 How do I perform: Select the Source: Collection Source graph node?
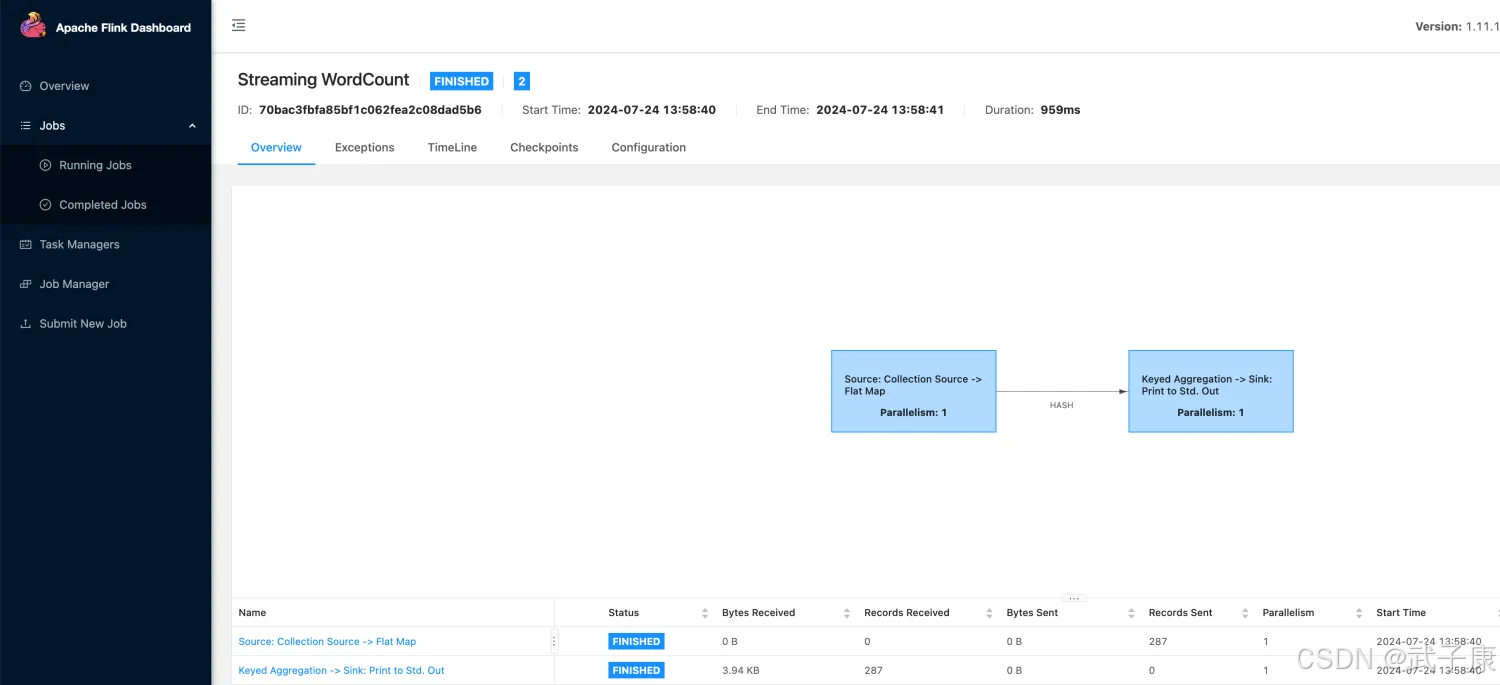click(x=914, y=391)
